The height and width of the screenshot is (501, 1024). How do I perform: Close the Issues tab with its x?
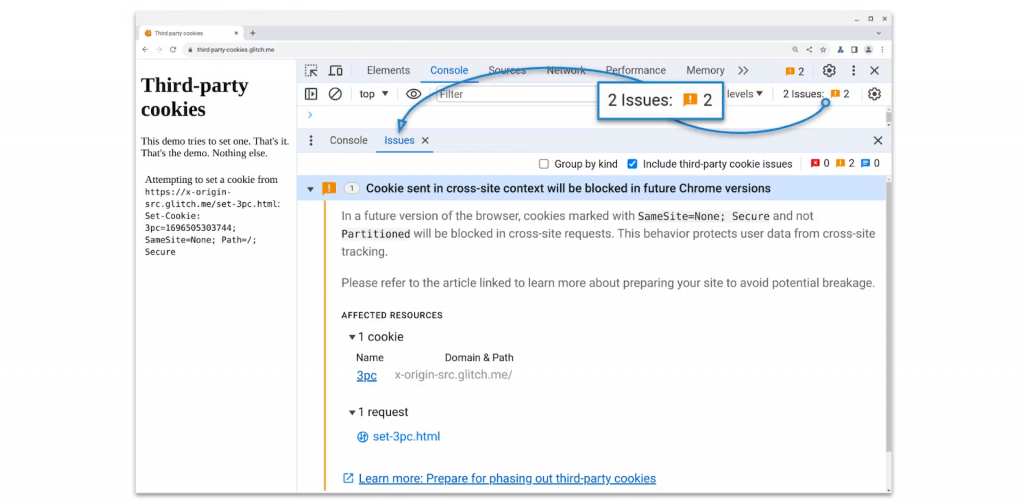pos(425,140)
